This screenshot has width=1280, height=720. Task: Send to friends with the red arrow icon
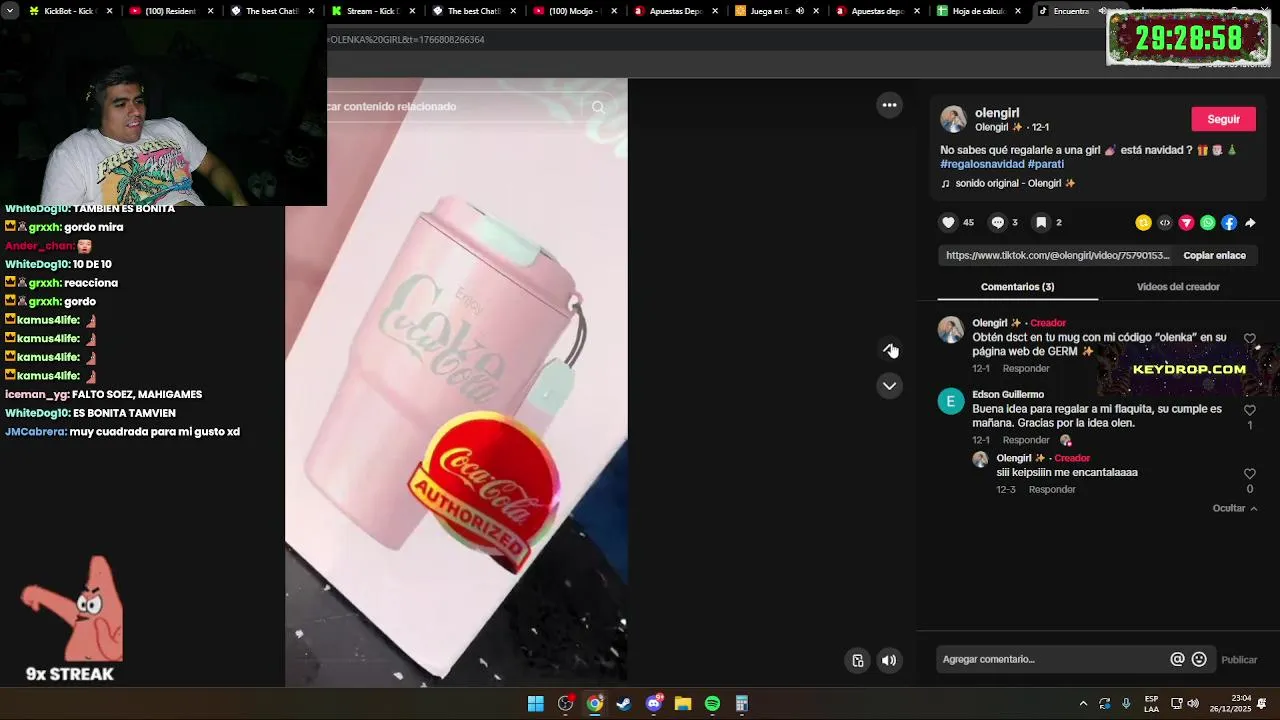(x=1186, y=223)
